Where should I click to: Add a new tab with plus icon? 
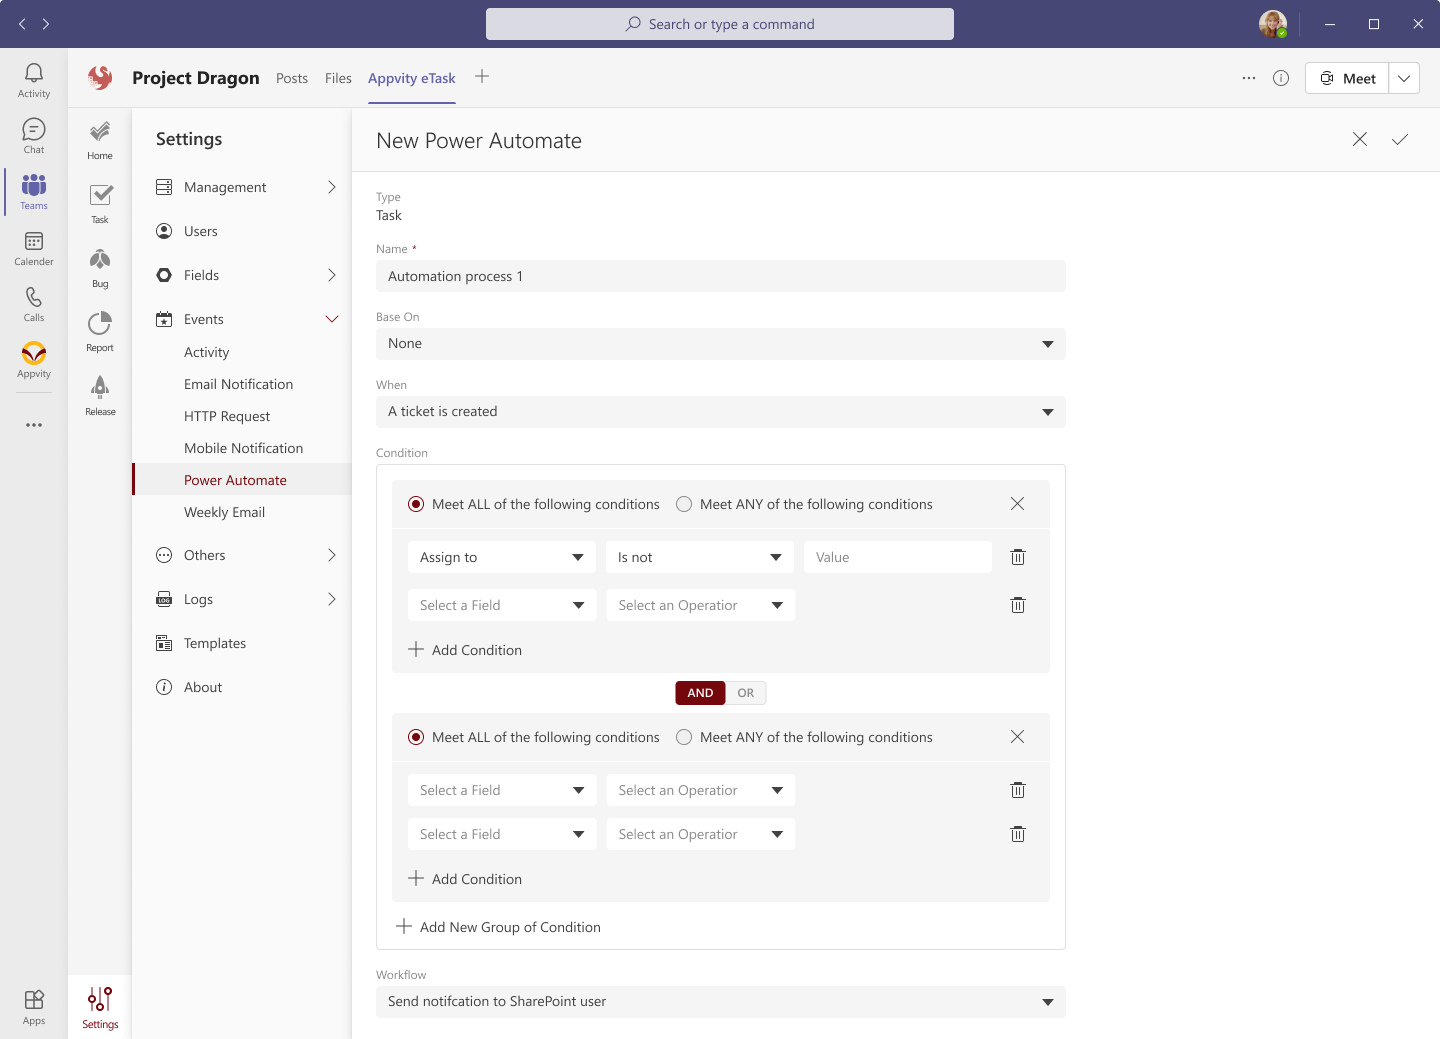(x=482, y=77)
